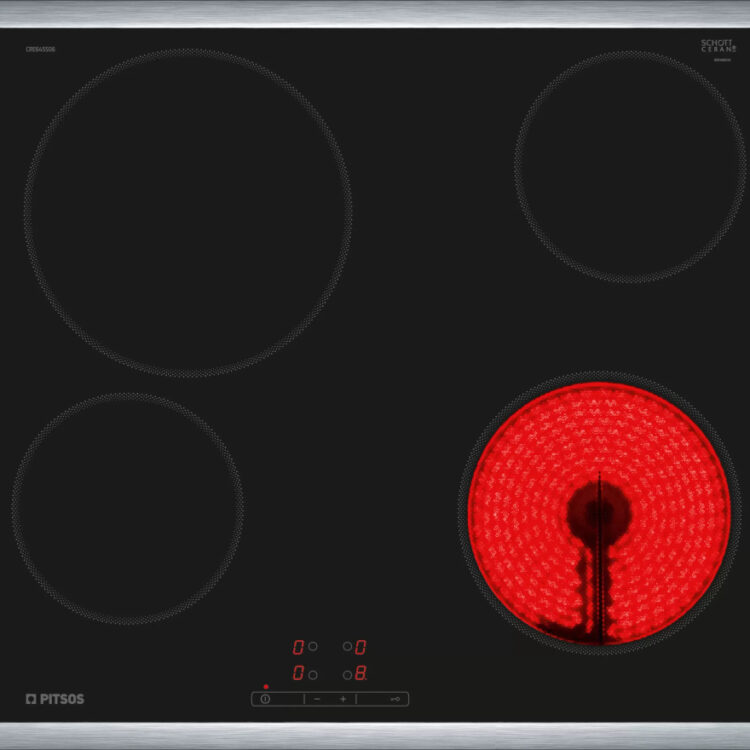This screenshot has height=750, width=750.
Task: Click the model number text top-left
Action: [x=41, y=49]
